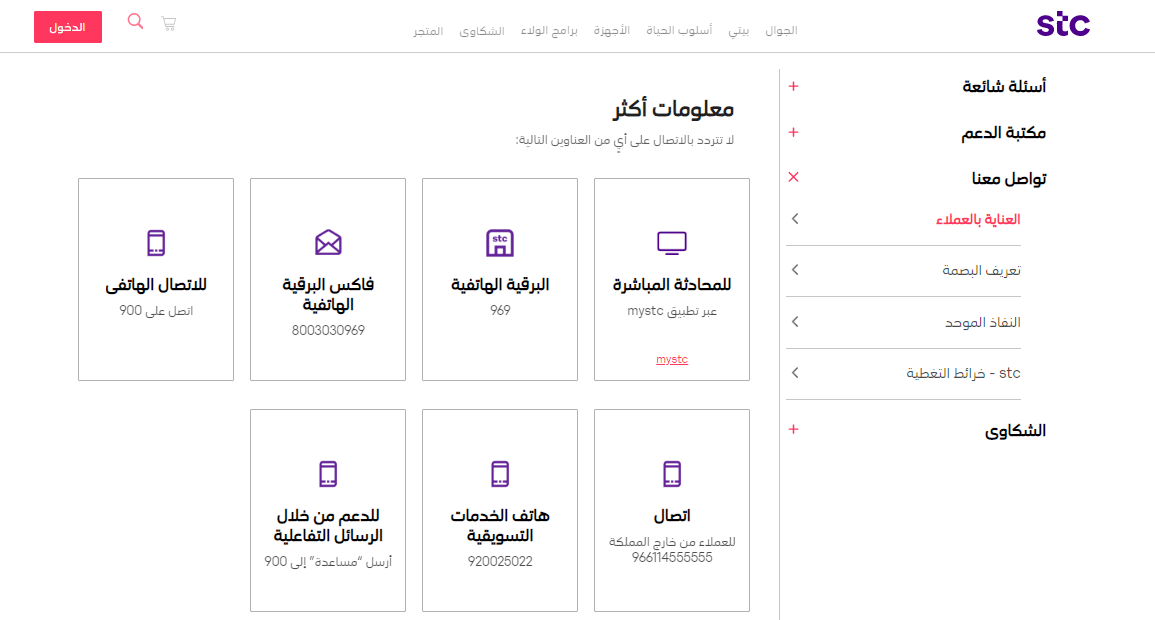The image size is (1155, 620).
Task: Click the أسئلة شائعة heading
Action: tap(1004, 86)
